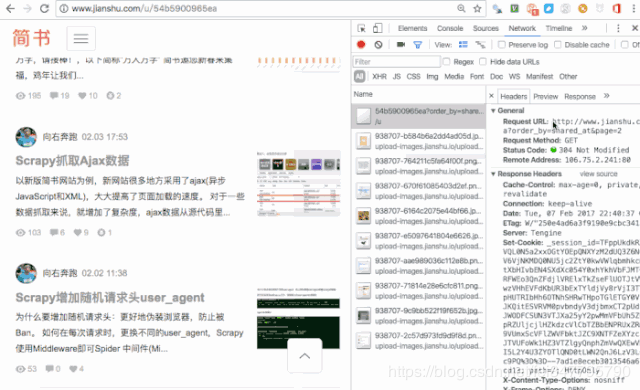Switch to the Console tab
The image size is (640, 390).
(x=450, y=28)
